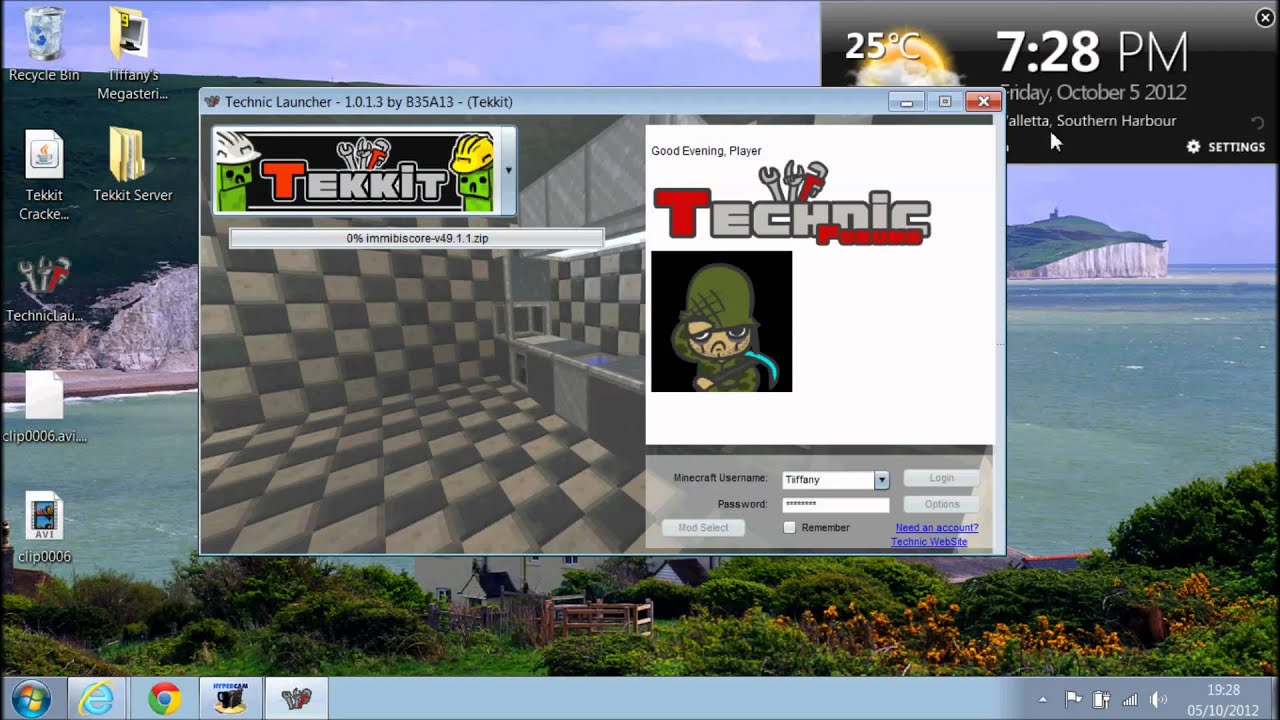
Task: Click the Password input field
Action: point(836,504)
